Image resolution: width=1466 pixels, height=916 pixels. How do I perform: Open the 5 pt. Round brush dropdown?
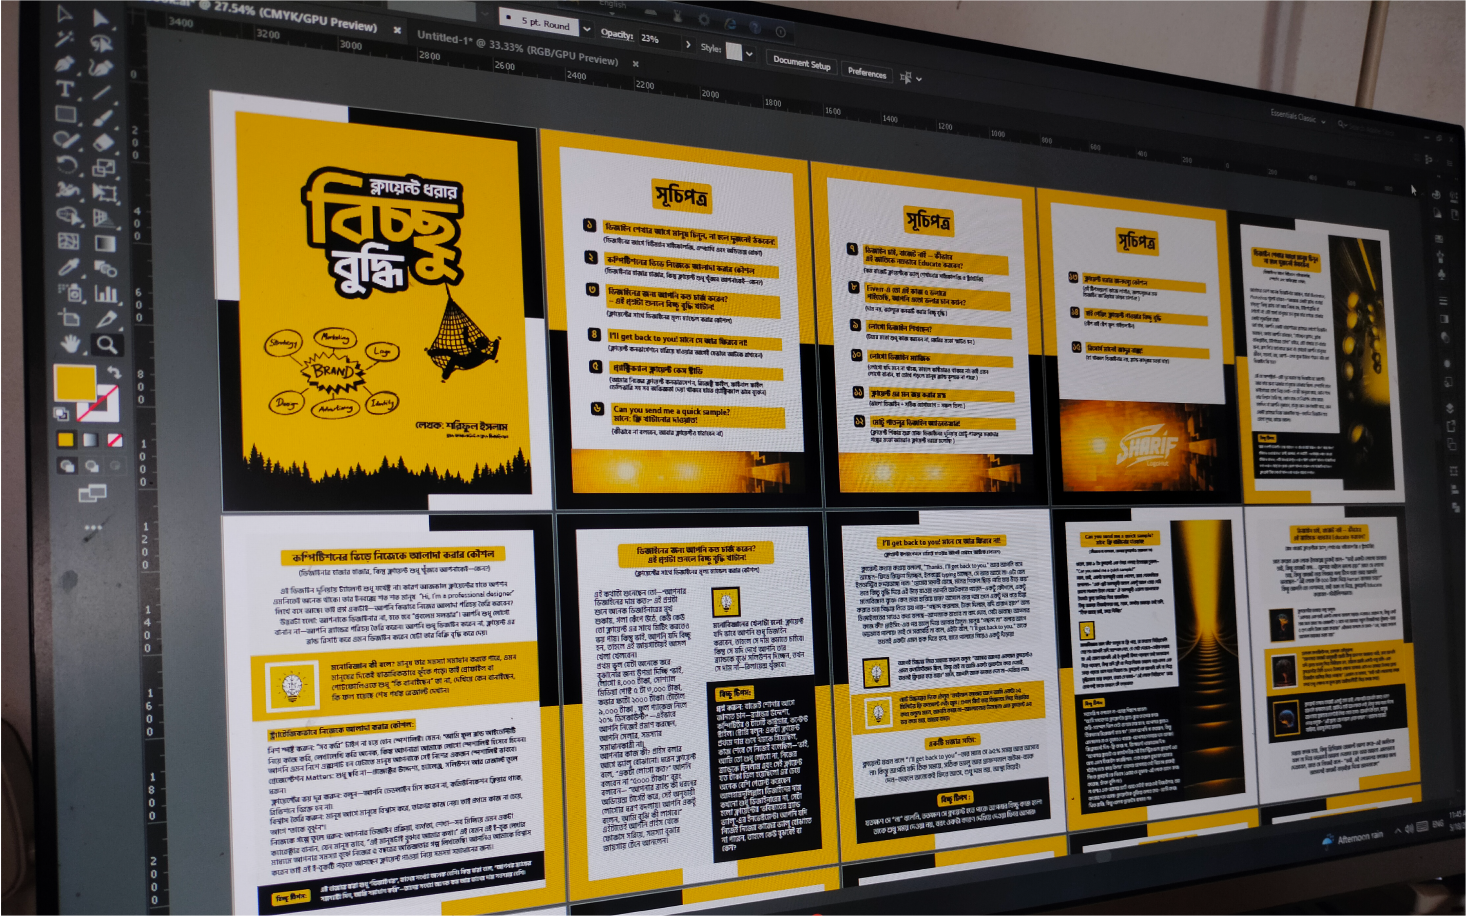coord(587,29)
